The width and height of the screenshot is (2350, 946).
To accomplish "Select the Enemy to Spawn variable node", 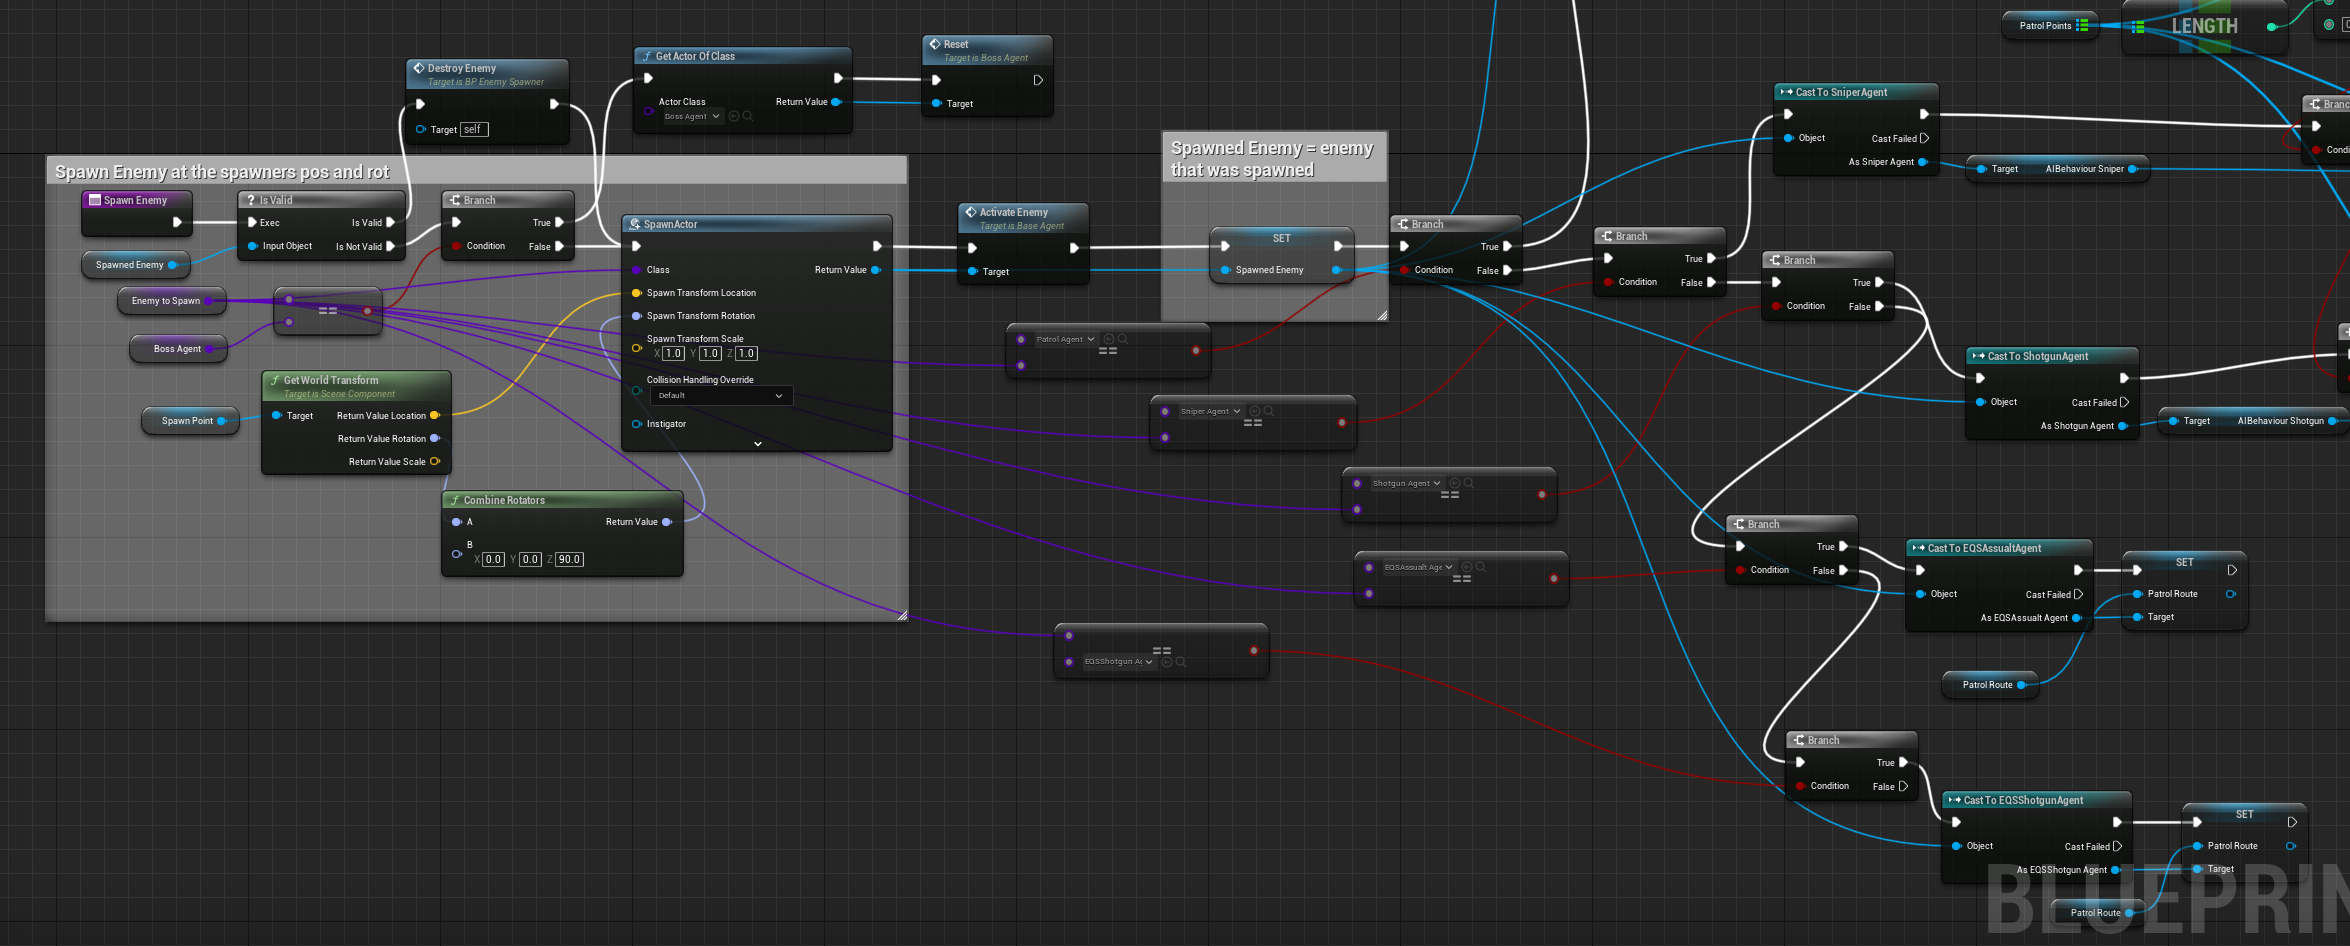I will (x=166, y=301).
